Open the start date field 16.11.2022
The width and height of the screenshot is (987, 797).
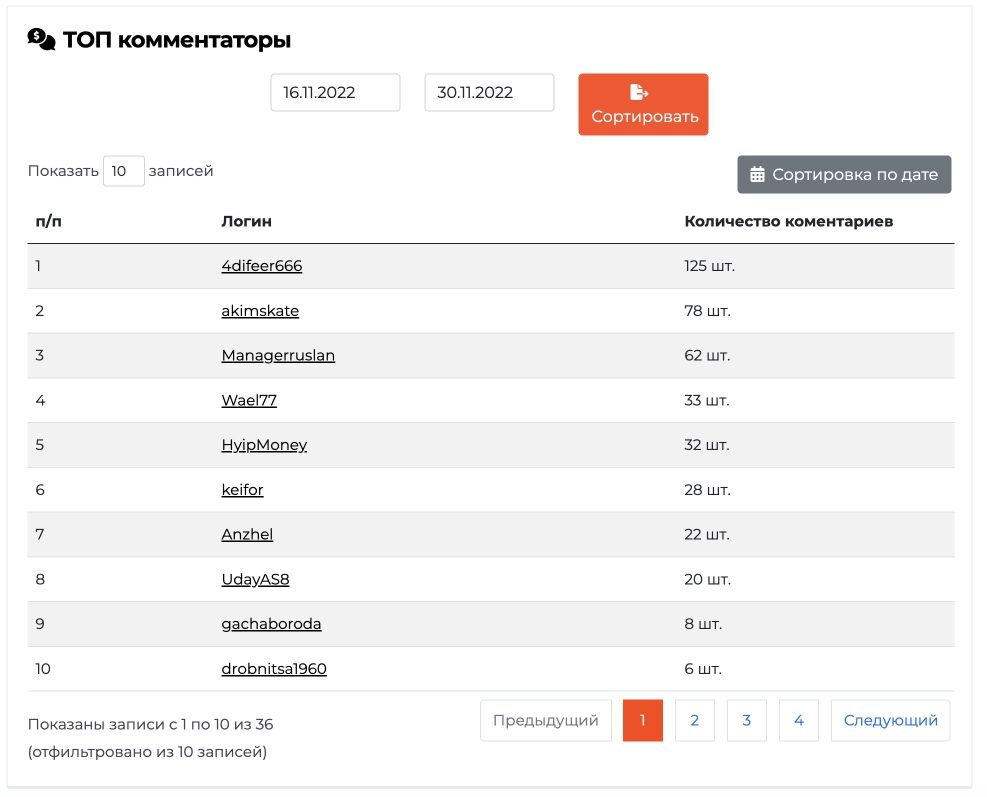[x=336, y=93]
